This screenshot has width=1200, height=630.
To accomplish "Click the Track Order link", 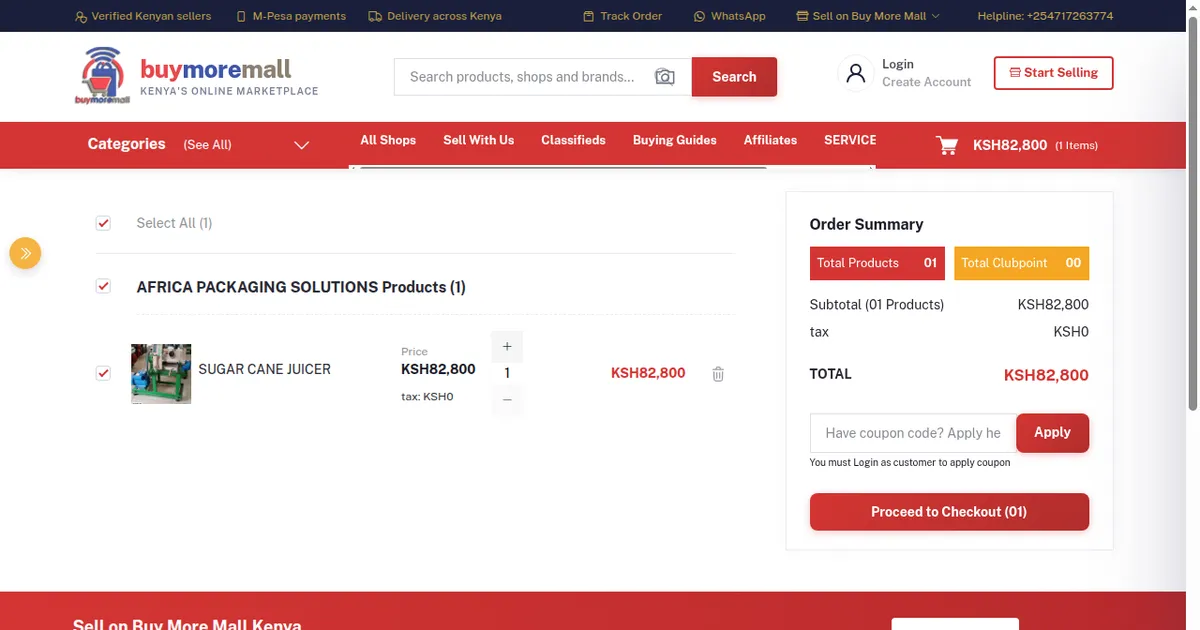I will point(622,16).
